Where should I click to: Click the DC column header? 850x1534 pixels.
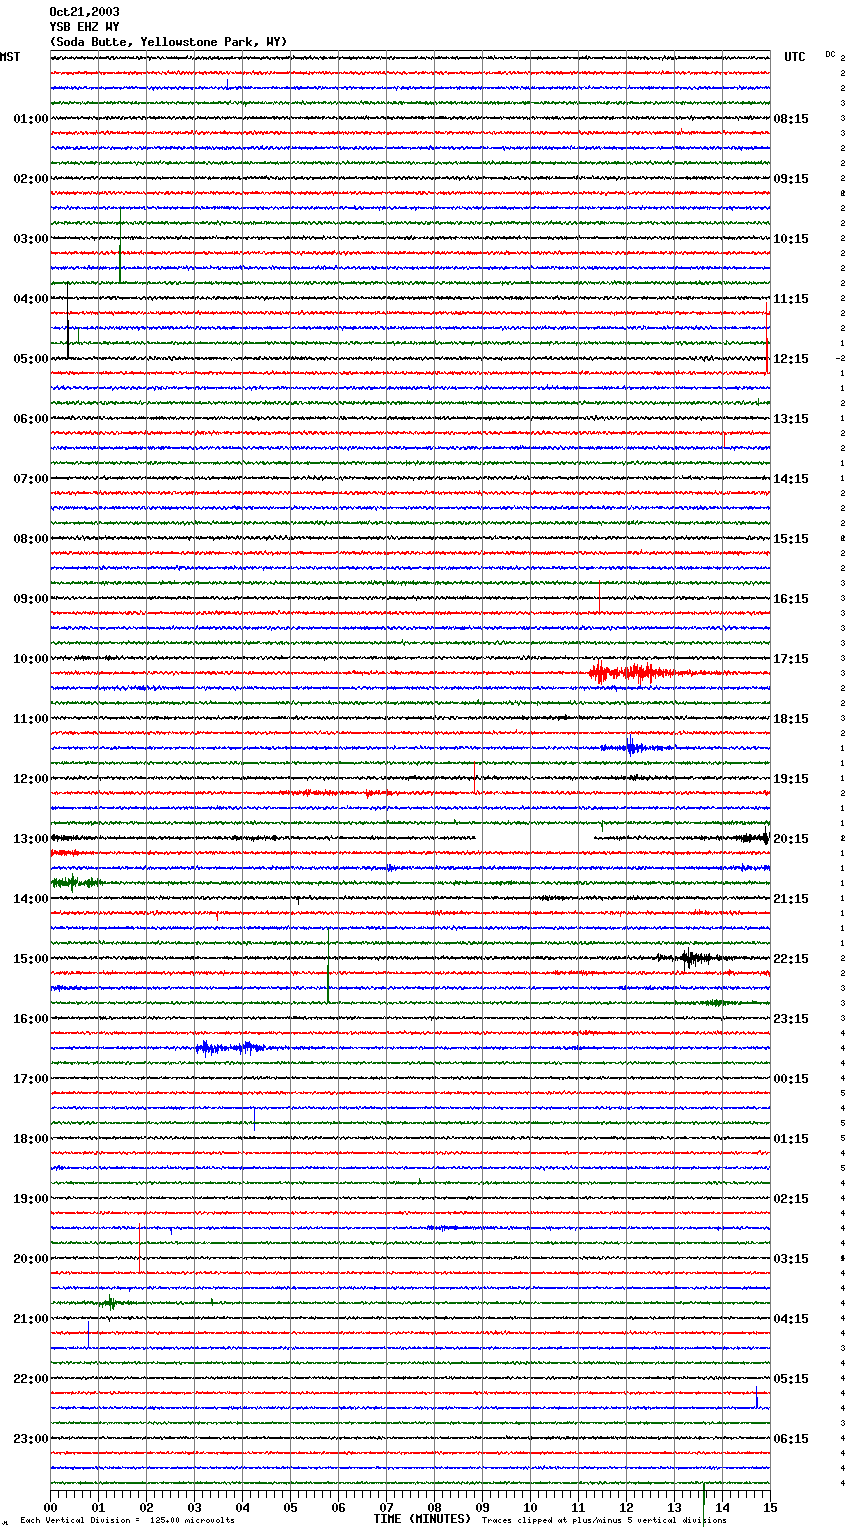(x=830, y=54)
